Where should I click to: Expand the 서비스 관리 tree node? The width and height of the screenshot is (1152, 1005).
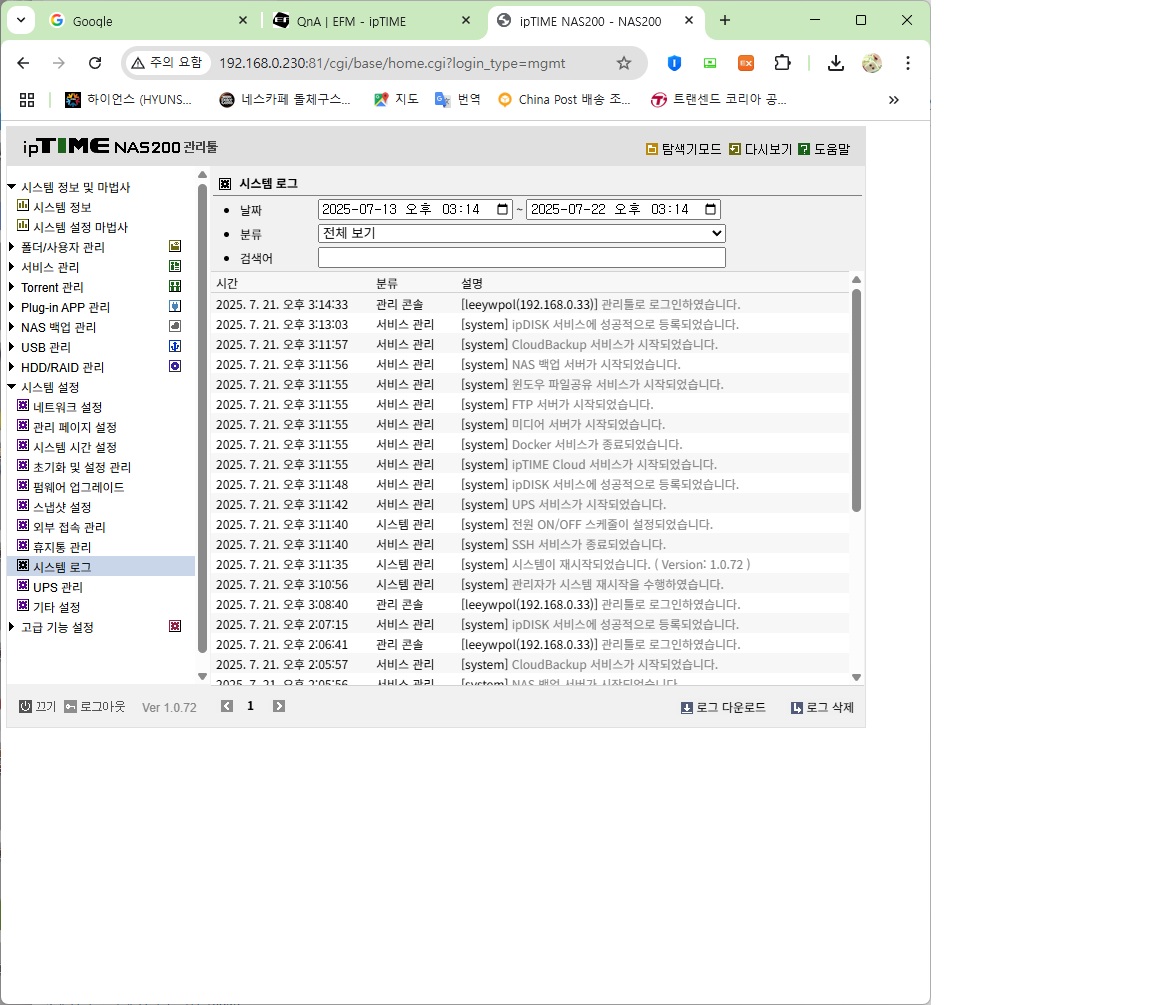point(11,266)
